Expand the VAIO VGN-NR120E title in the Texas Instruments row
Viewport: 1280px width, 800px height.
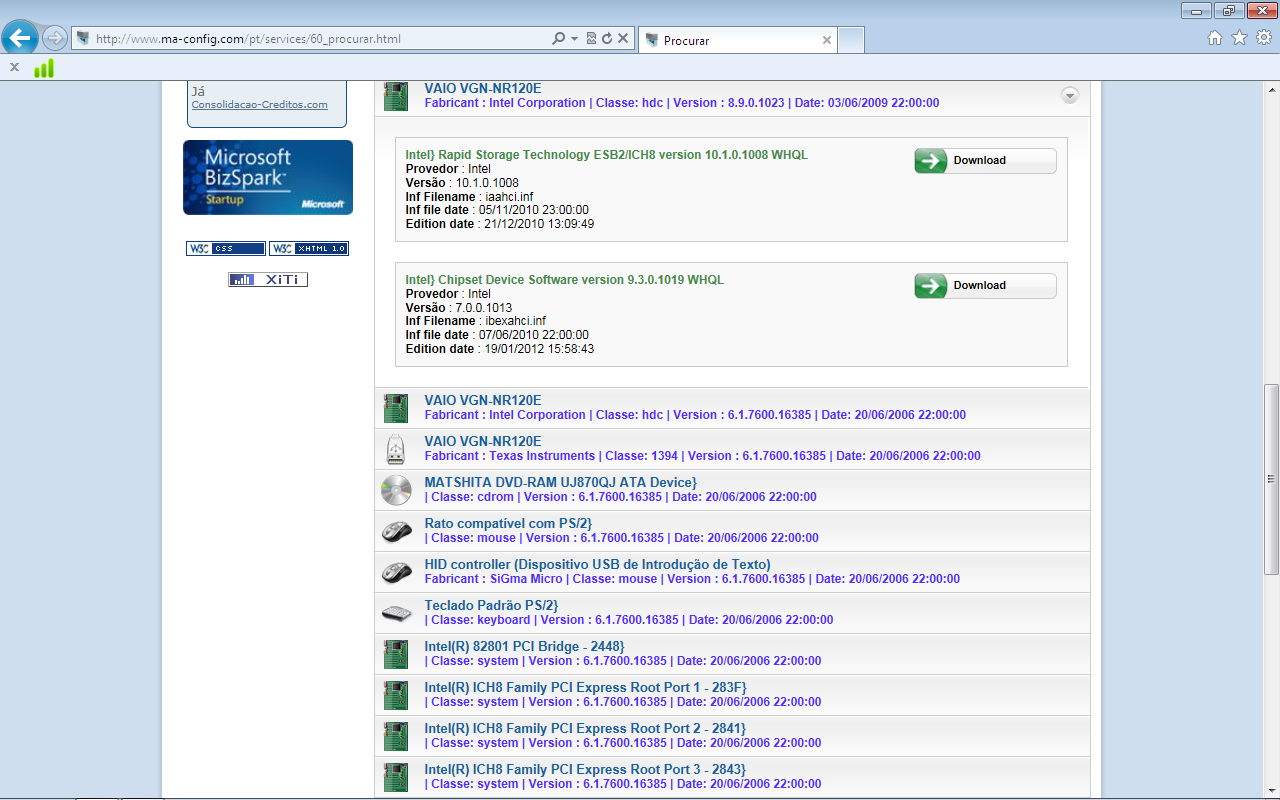[x=483, y=441]
